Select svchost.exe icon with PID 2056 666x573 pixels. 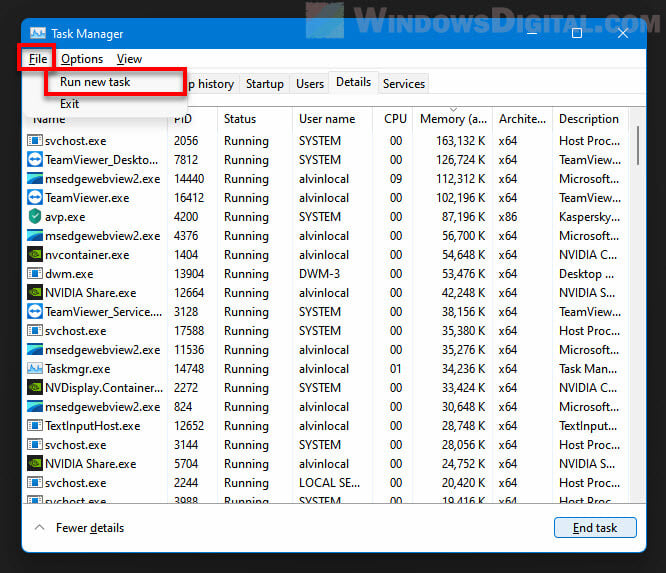35,141
